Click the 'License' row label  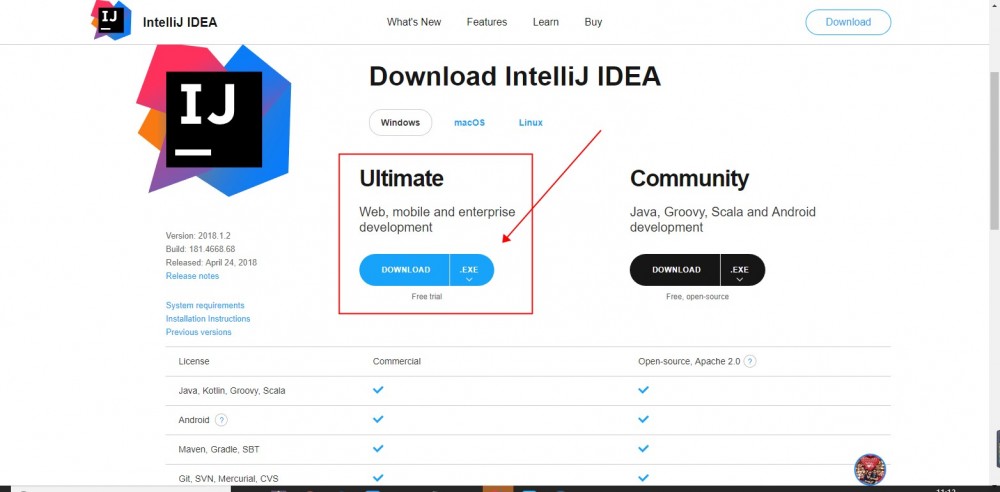coord(194,361)
